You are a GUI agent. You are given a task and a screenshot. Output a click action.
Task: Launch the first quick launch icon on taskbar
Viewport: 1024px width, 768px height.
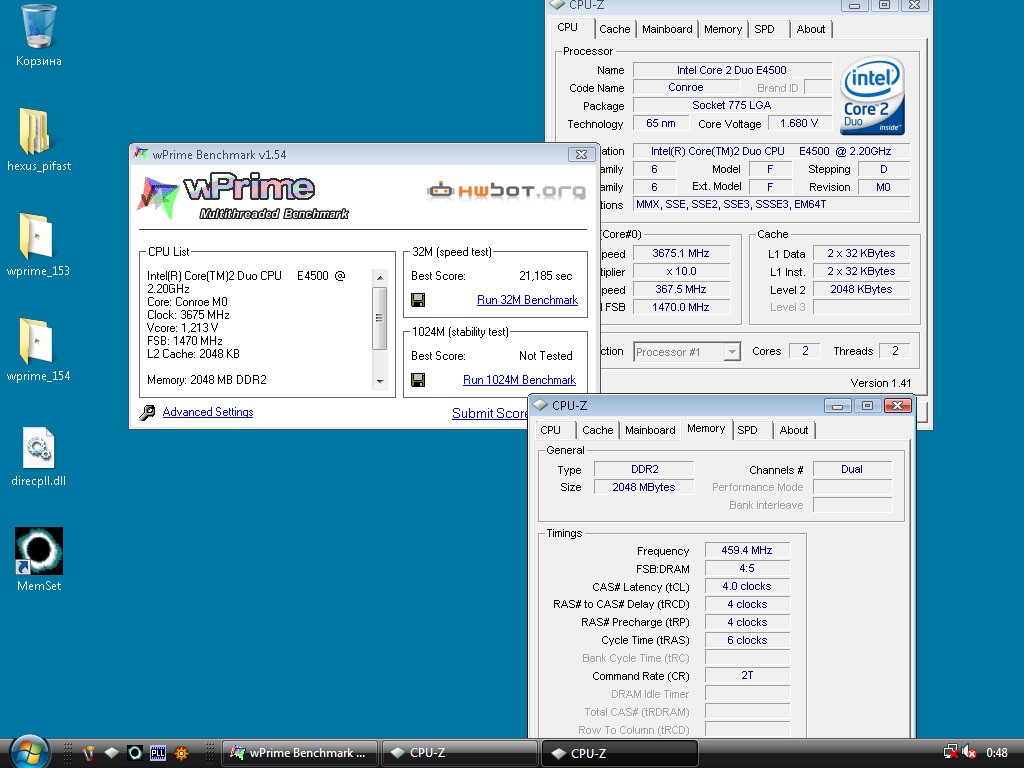click(88, 753)
